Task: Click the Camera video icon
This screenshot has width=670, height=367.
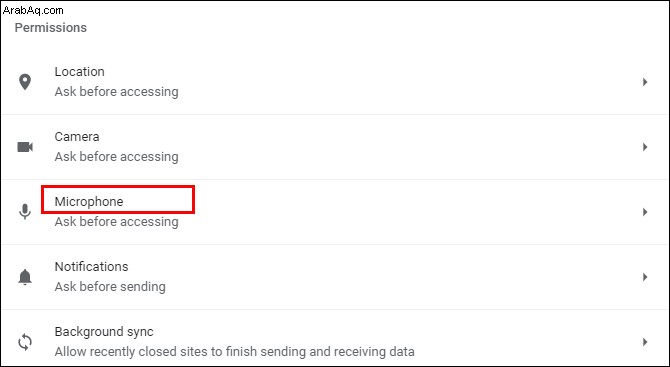Action: point(25,147)
